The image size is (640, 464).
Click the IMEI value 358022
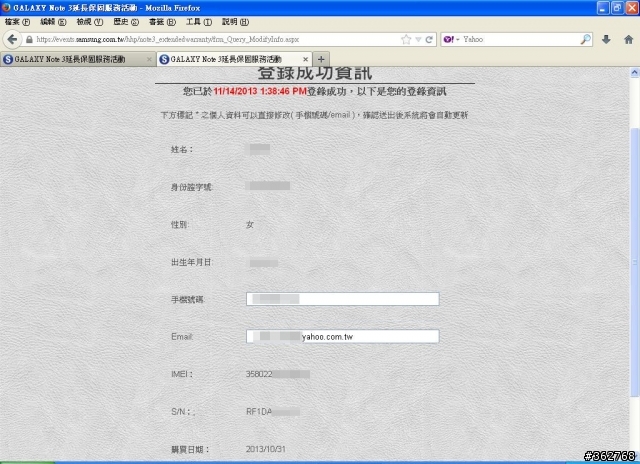click(x=259, y=374)
